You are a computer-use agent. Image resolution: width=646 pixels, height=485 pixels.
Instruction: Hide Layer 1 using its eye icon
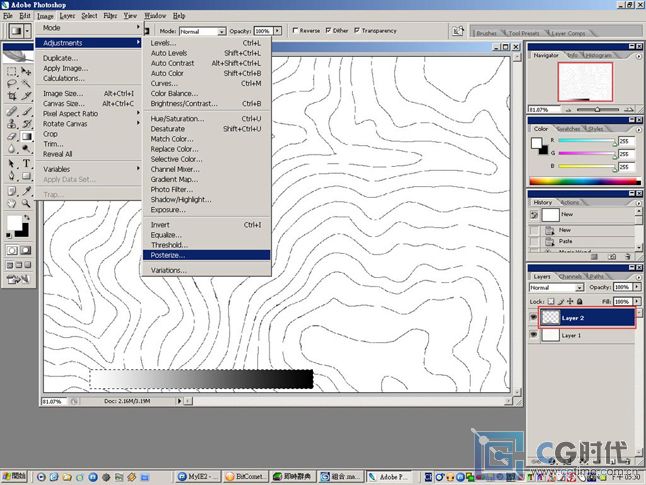(x=533, y=335)
